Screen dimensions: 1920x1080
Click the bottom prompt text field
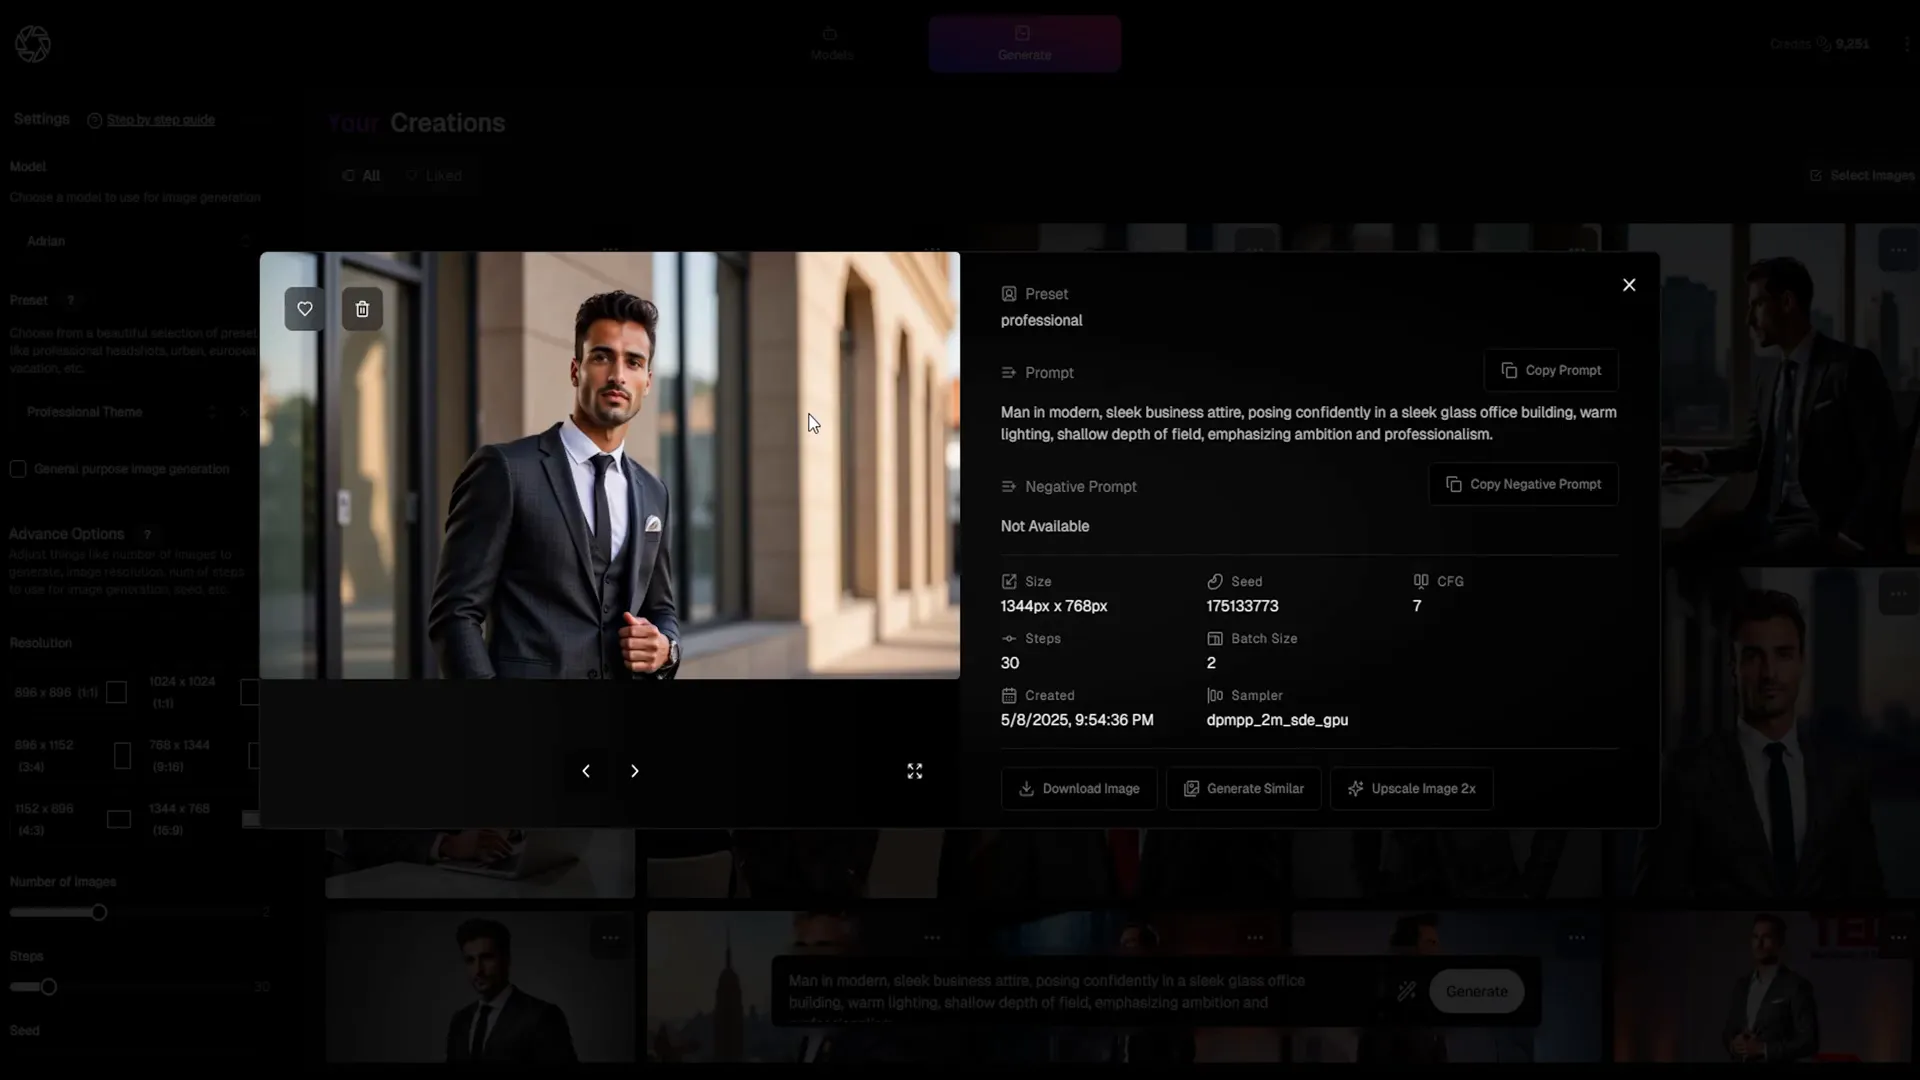pyautogui.click(x=1080, y=992)
